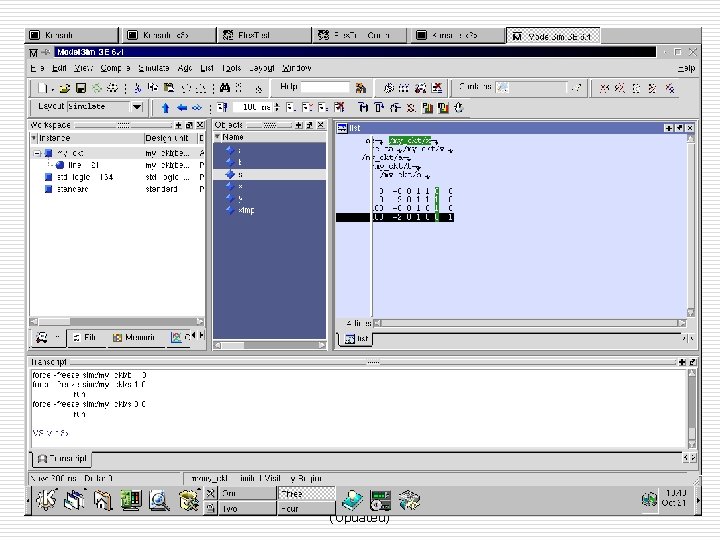Toggle triangle on the Instance column header
720x540 pixels.
pyautogui.click(x=34, y=138)
